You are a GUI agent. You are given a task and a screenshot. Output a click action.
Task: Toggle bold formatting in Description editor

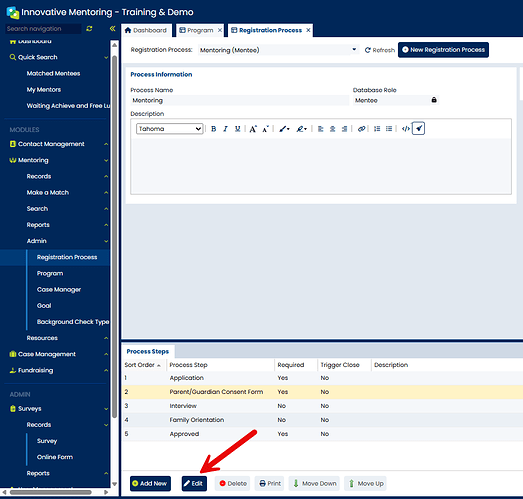point(213,129)
